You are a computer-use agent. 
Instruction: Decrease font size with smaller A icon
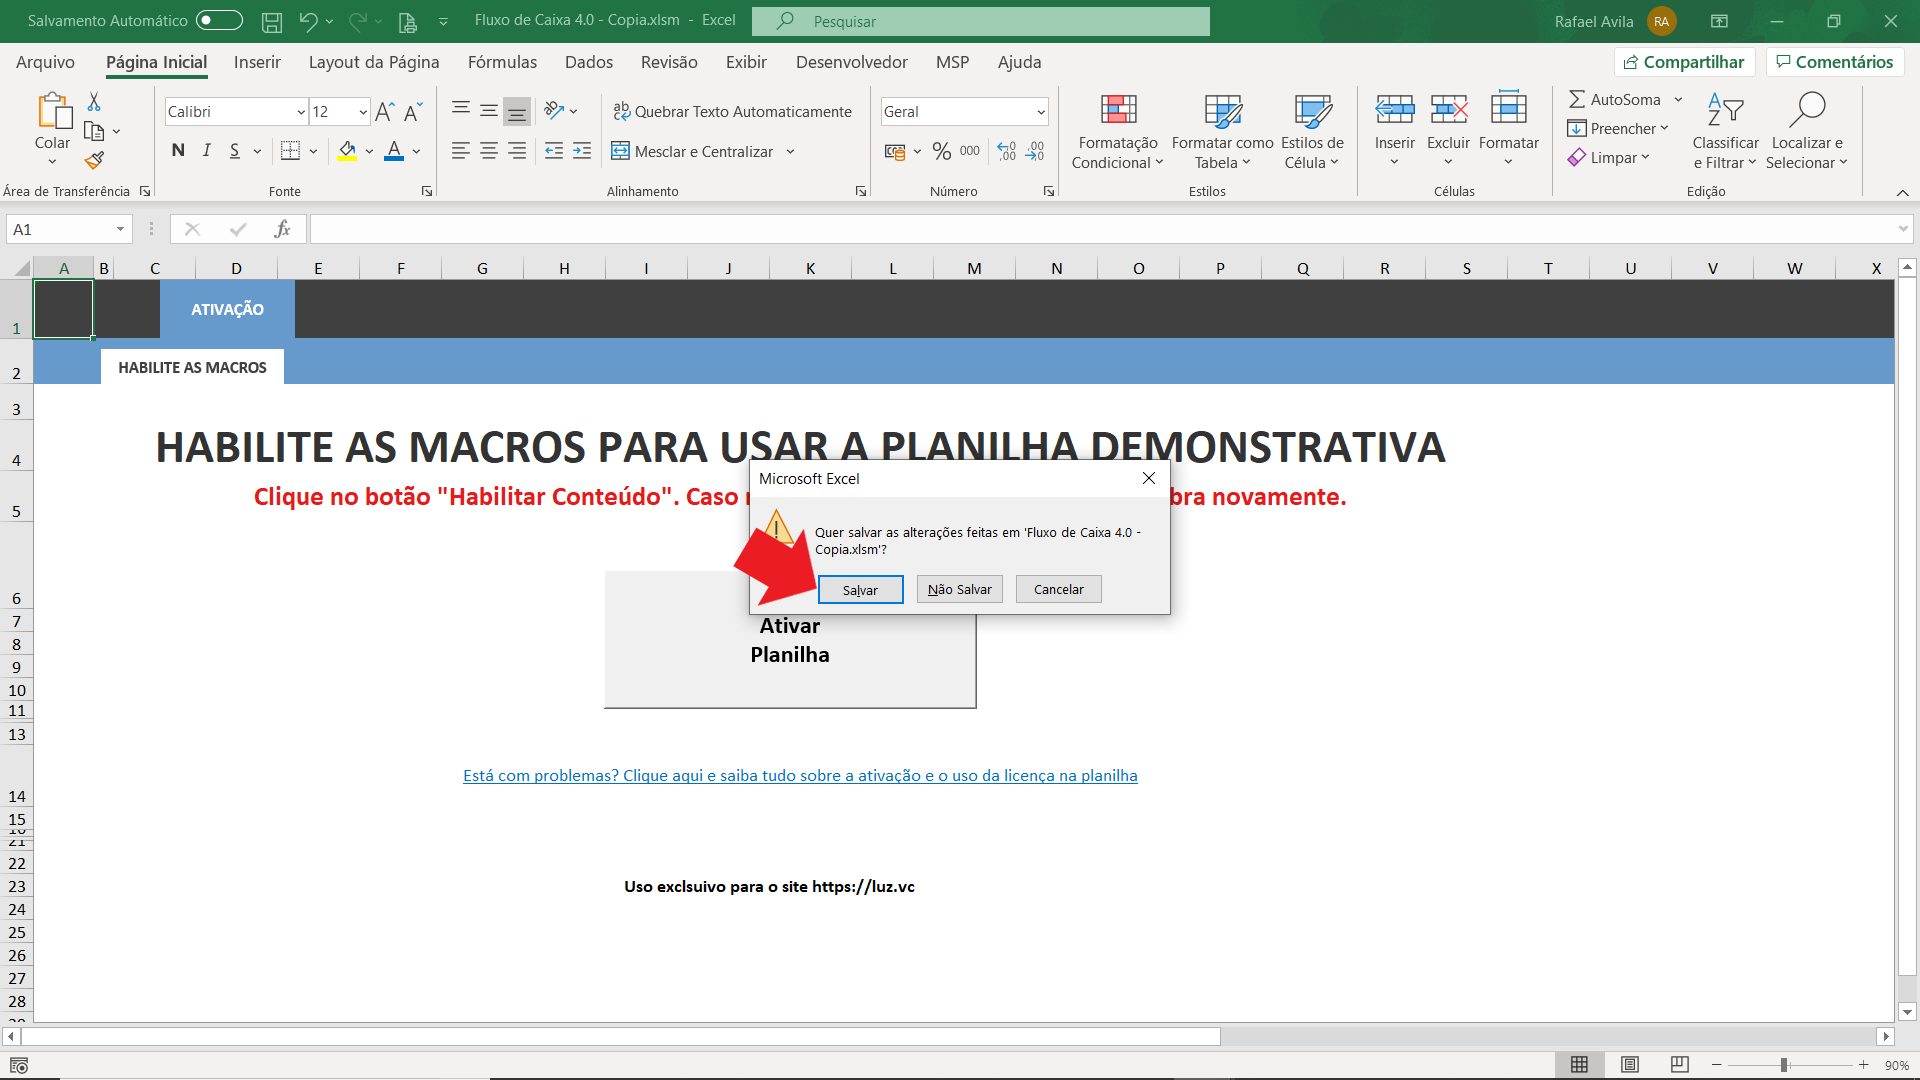[x=413, y=112]
